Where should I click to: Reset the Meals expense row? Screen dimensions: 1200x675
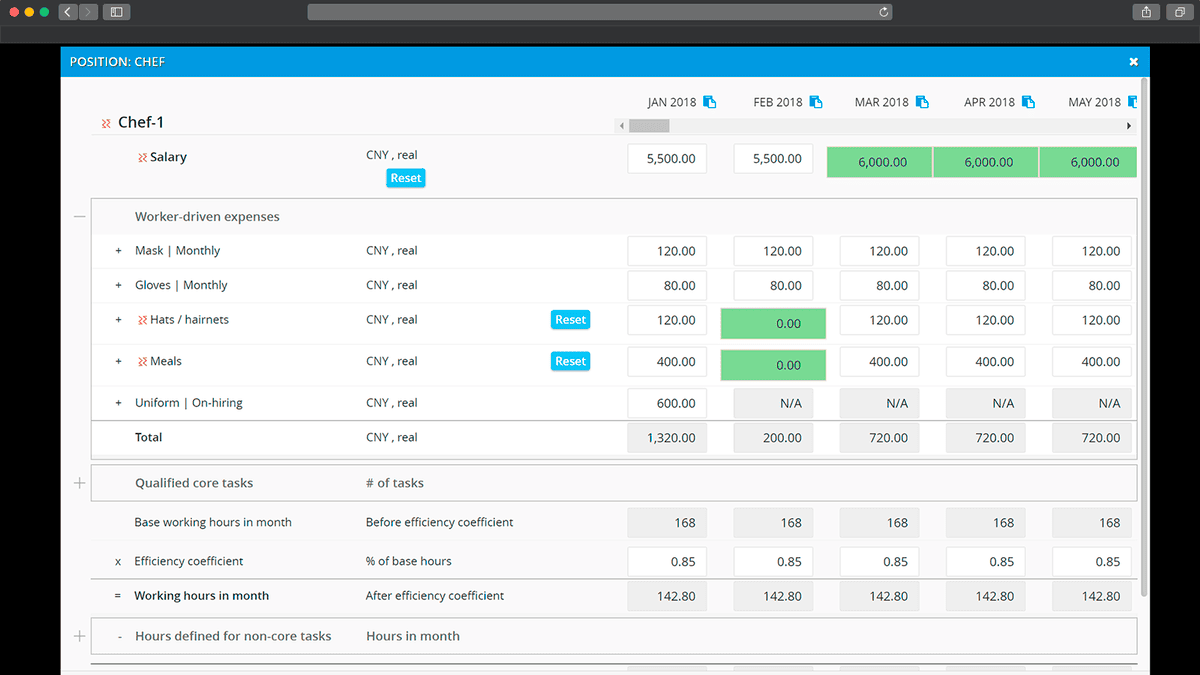pos(570,361)
